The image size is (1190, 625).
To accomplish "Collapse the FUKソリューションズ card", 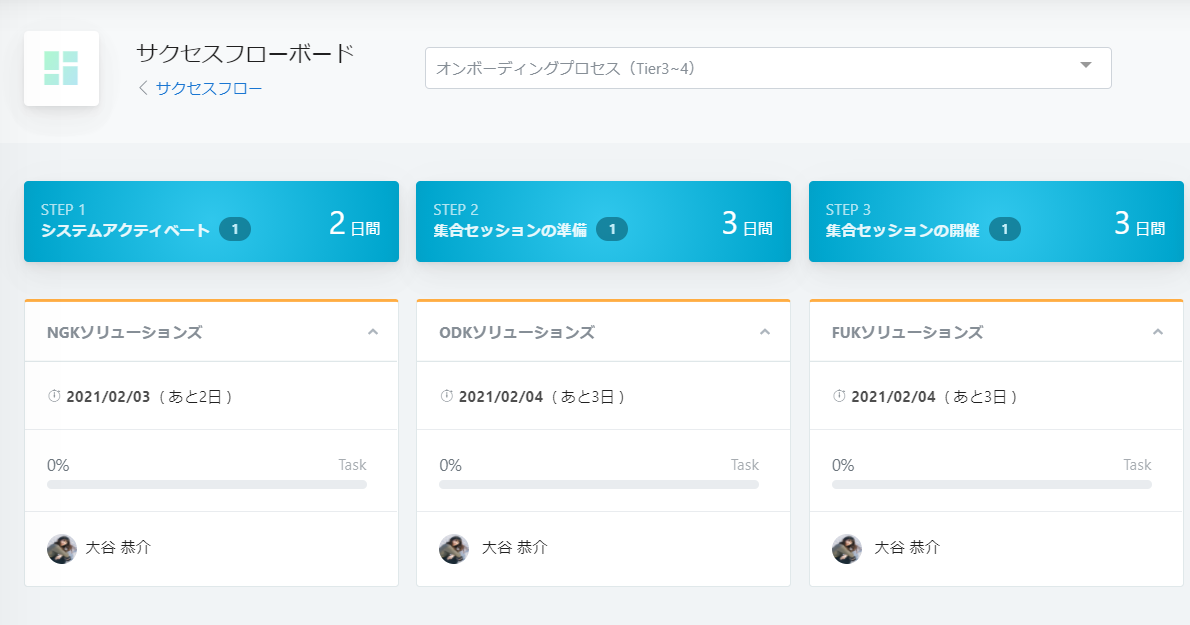I will [1157, 332].
